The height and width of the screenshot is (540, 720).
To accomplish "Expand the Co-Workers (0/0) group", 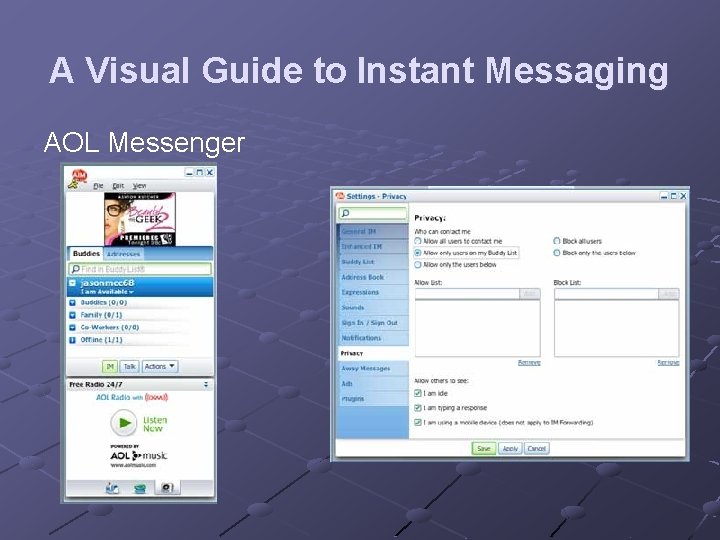I will [72, 327].
